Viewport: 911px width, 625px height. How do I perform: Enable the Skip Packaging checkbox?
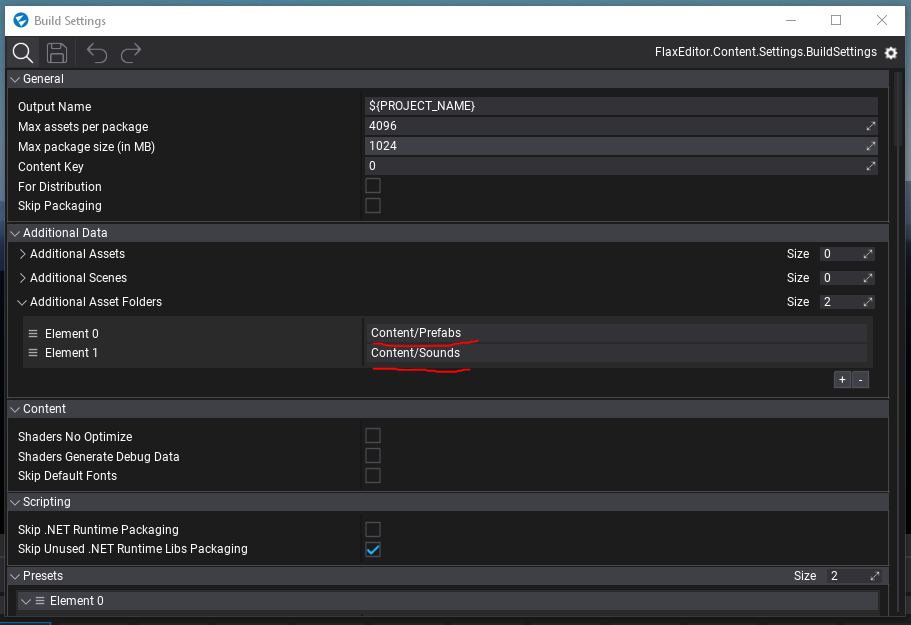coord(373,206)
